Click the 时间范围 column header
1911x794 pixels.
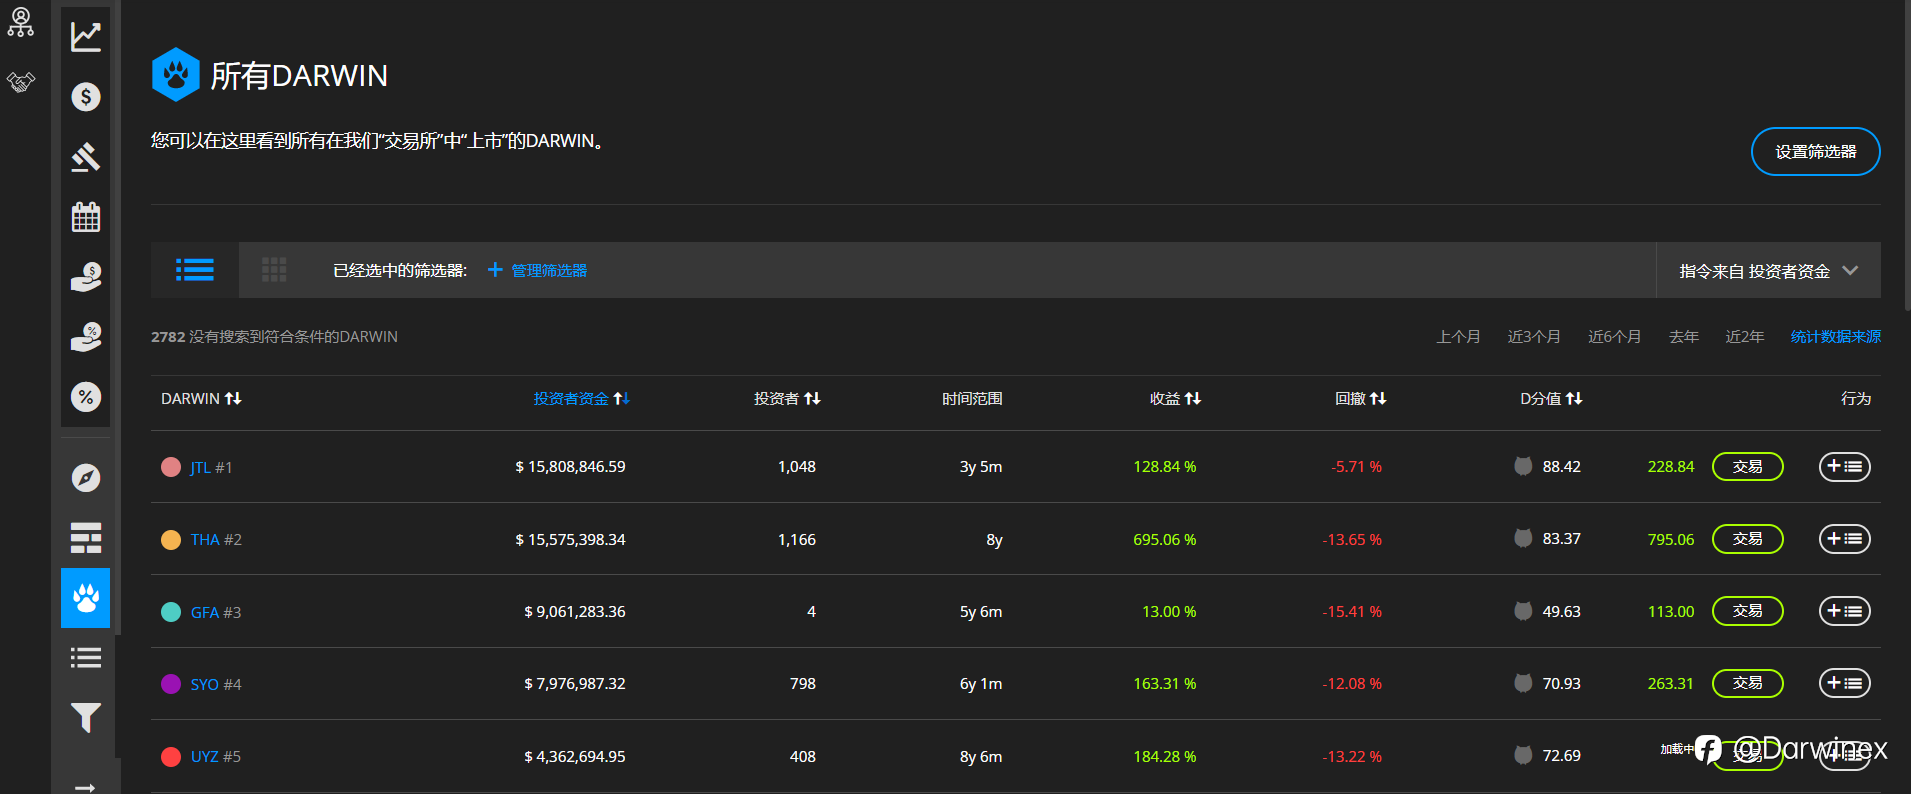pos(972,398)
